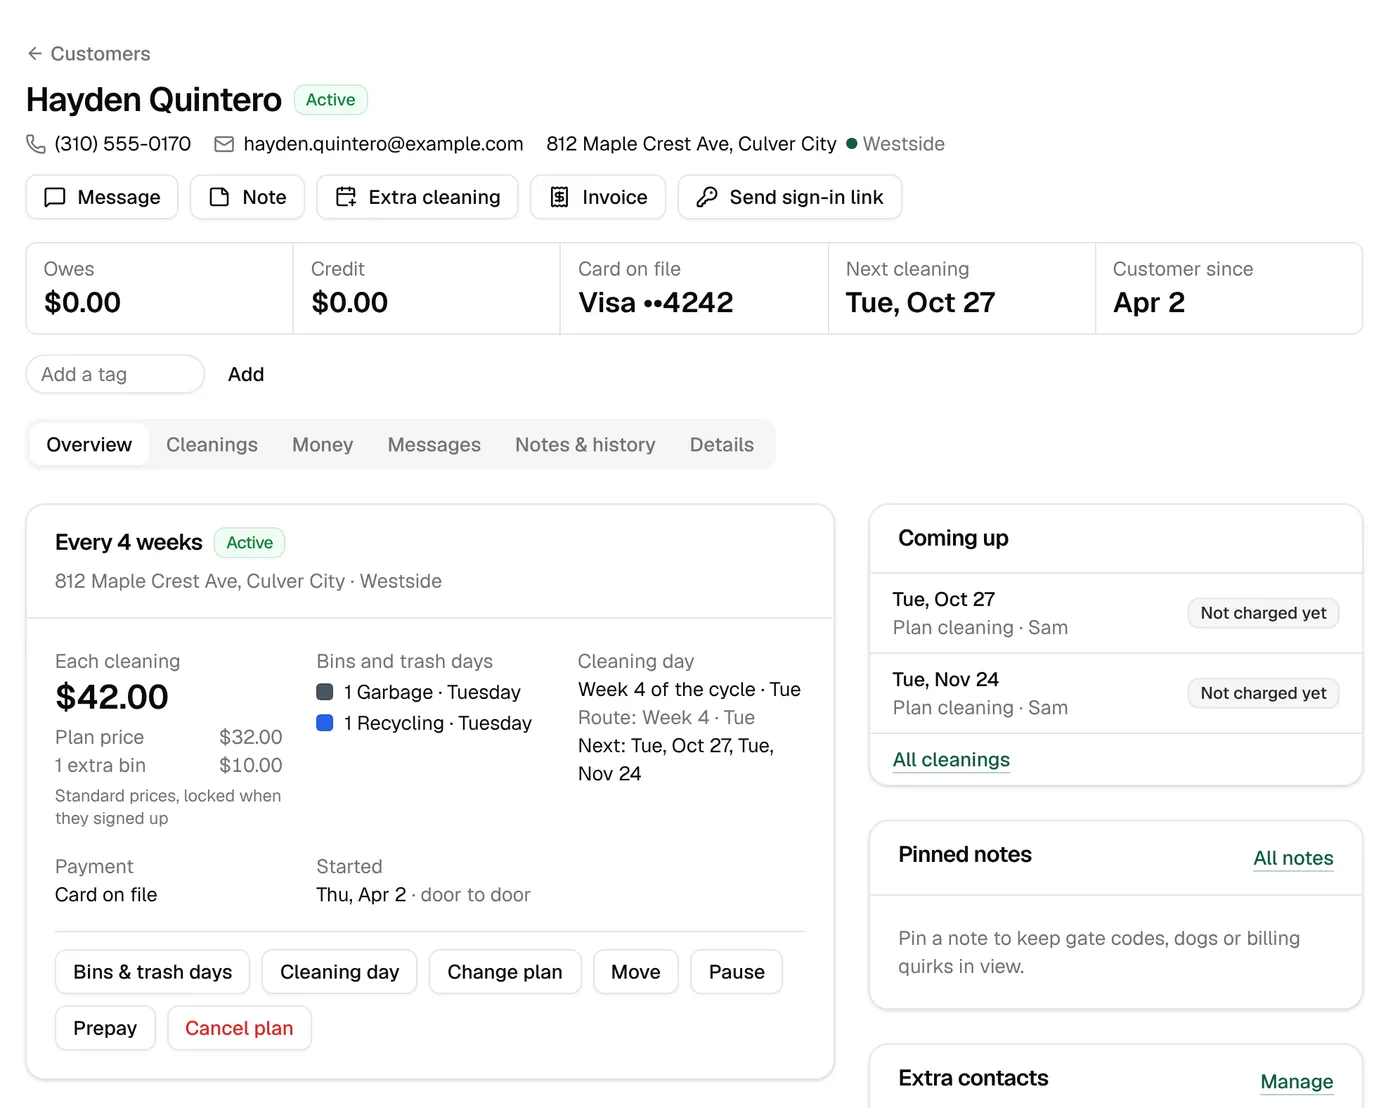Click the Cleaning day button
1400x1108 pixels.
point(340,972)
